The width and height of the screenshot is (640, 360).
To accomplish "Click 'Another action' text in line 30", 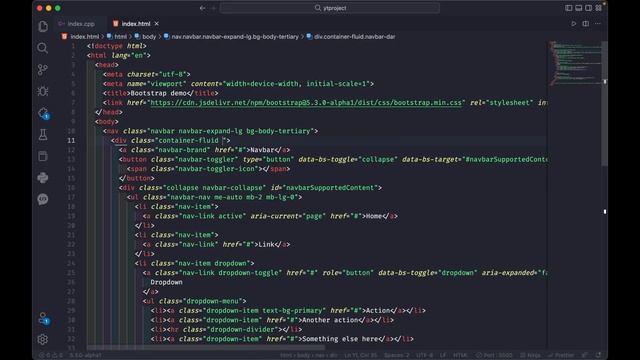I will pos(330,320).
